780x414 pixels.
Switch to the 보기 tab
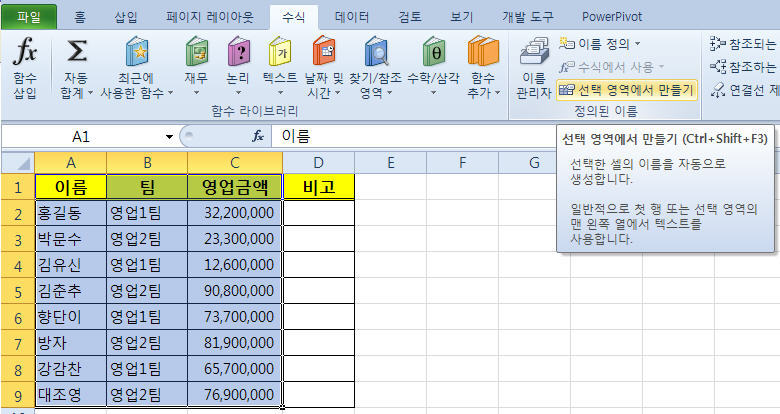coord(462,17)
